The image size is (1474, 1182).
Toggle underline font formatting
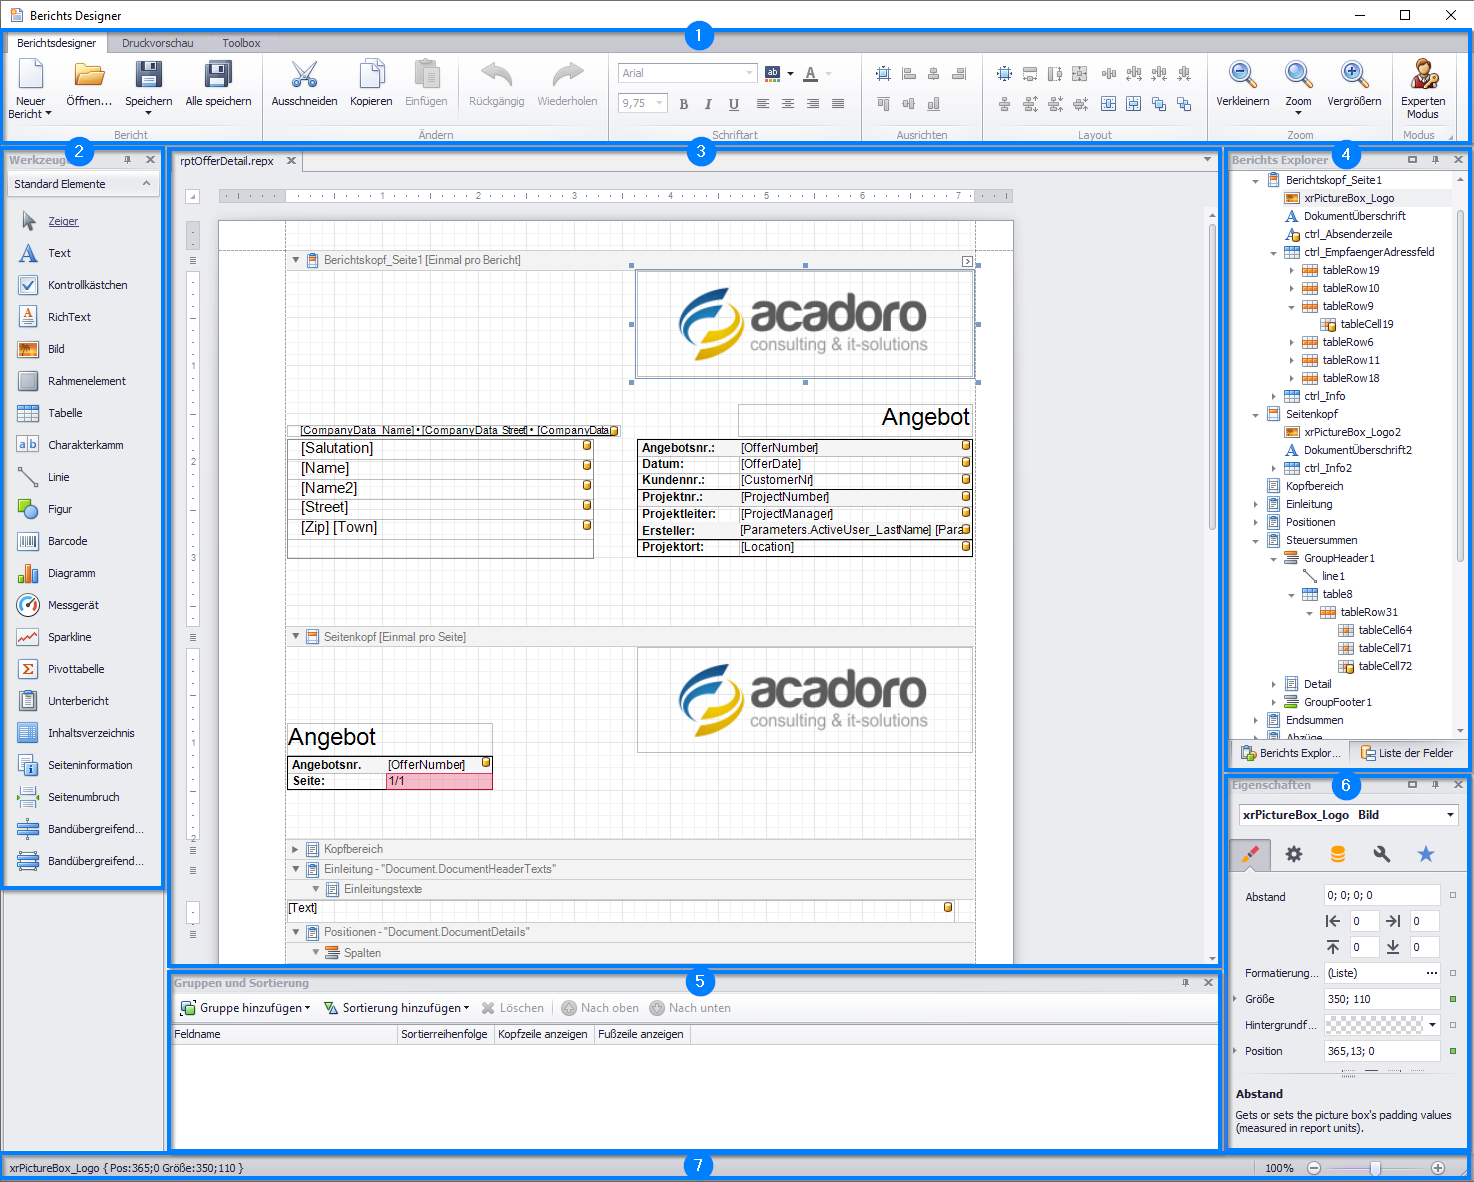point(734,104)
